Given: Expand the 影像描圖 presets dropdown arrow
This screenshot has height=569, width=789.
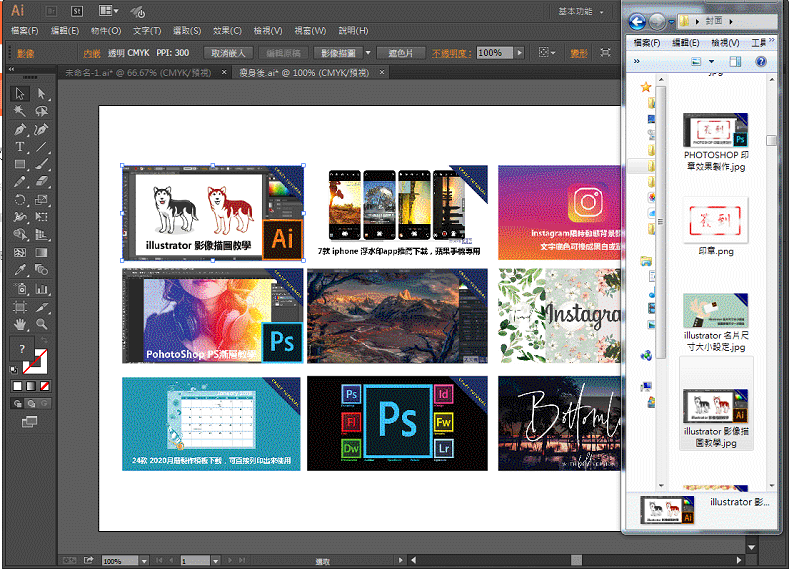Looking at the screenshot, I should click(x=368, y=53).
